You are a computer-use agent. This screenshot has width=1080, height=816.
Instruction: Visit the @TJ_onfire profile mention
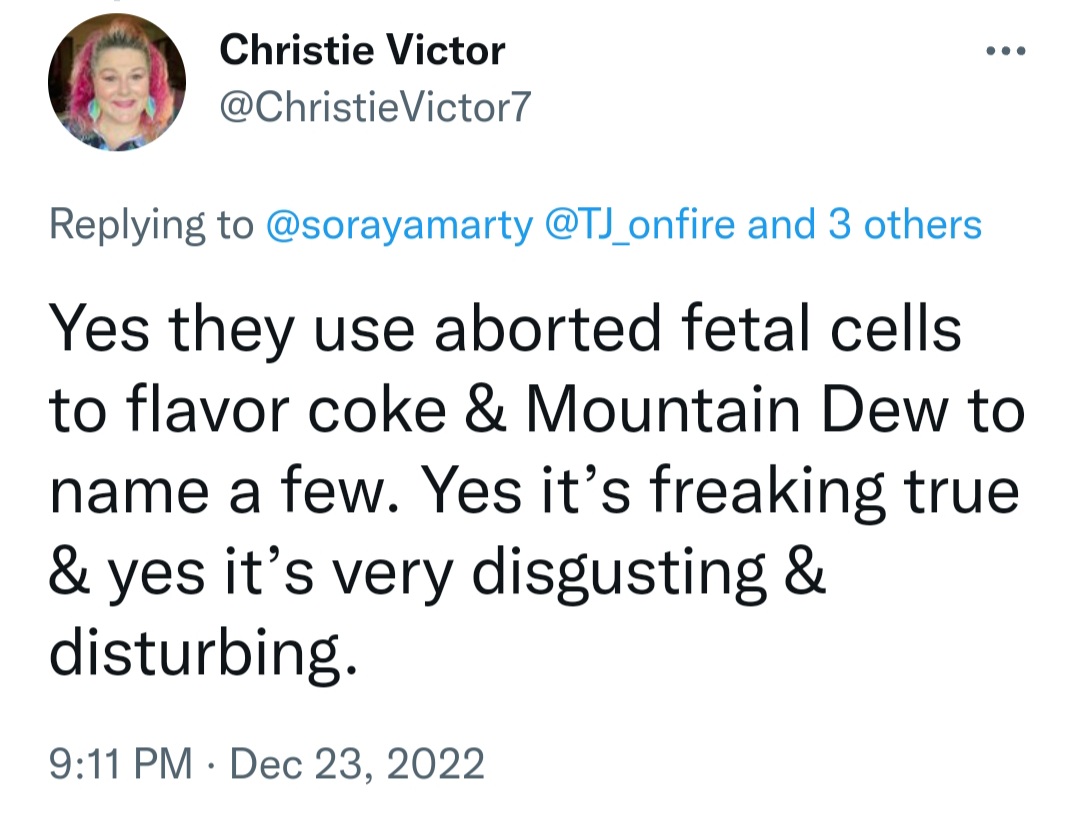click(x=642, y=225)
